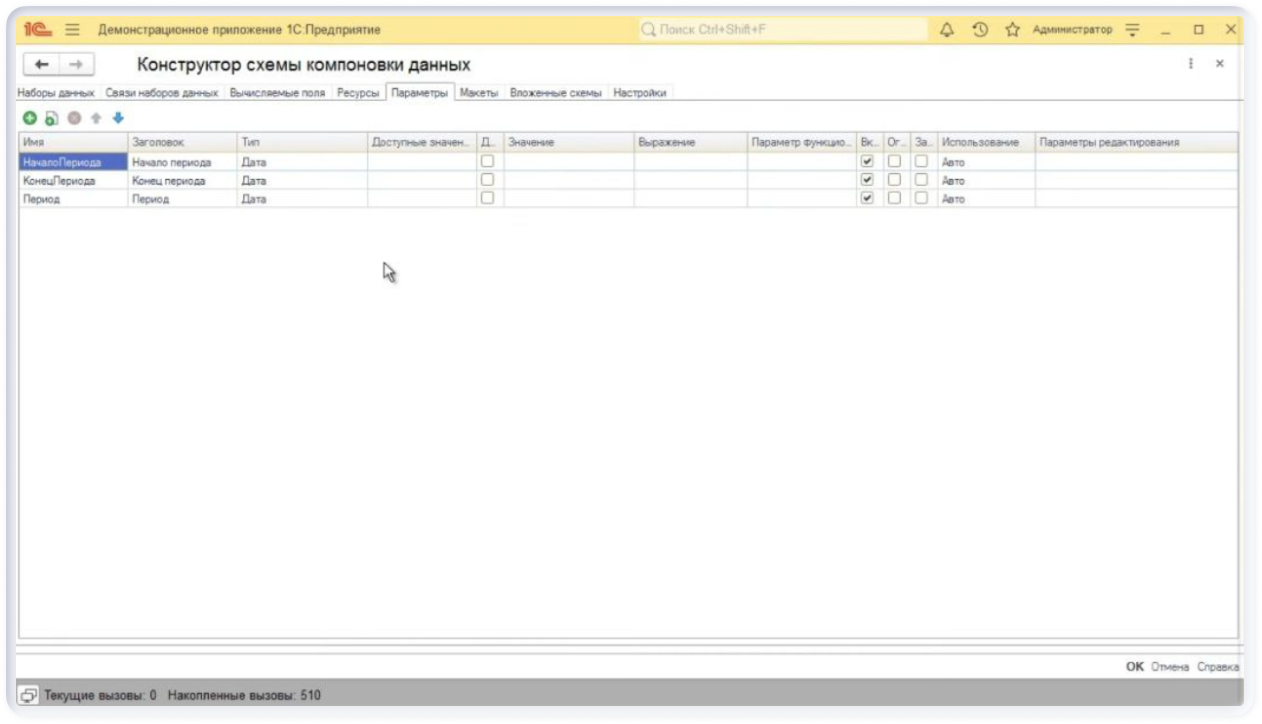Click the OK button
1262x724 pixels.
1134,667
